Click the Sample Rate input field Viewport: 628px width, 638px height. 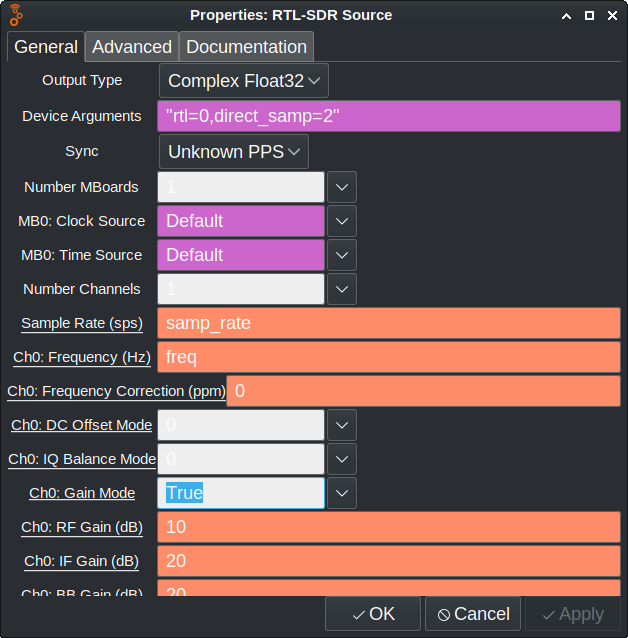point(388,323)
